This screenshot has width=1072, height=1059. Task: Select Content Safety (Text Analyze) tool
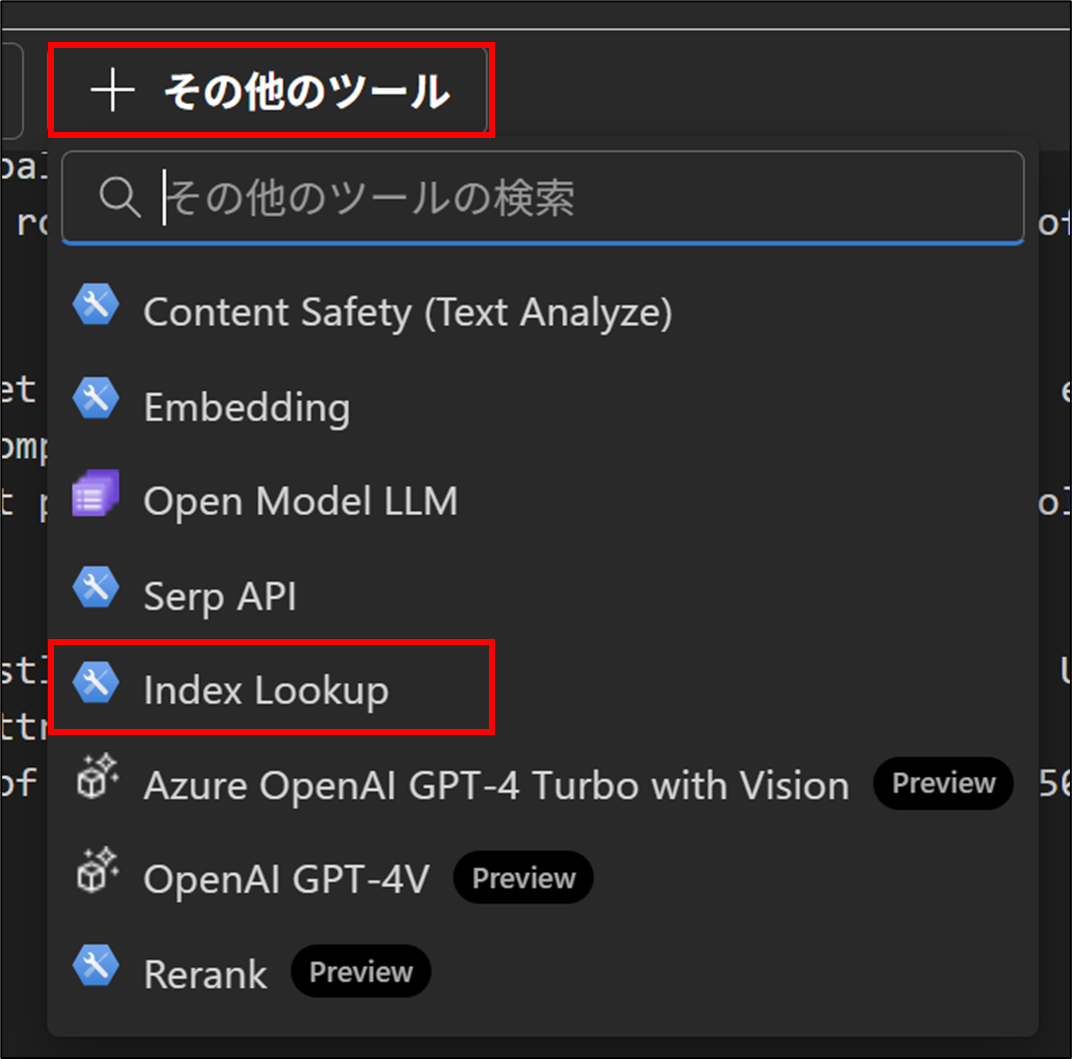point(543,312)
